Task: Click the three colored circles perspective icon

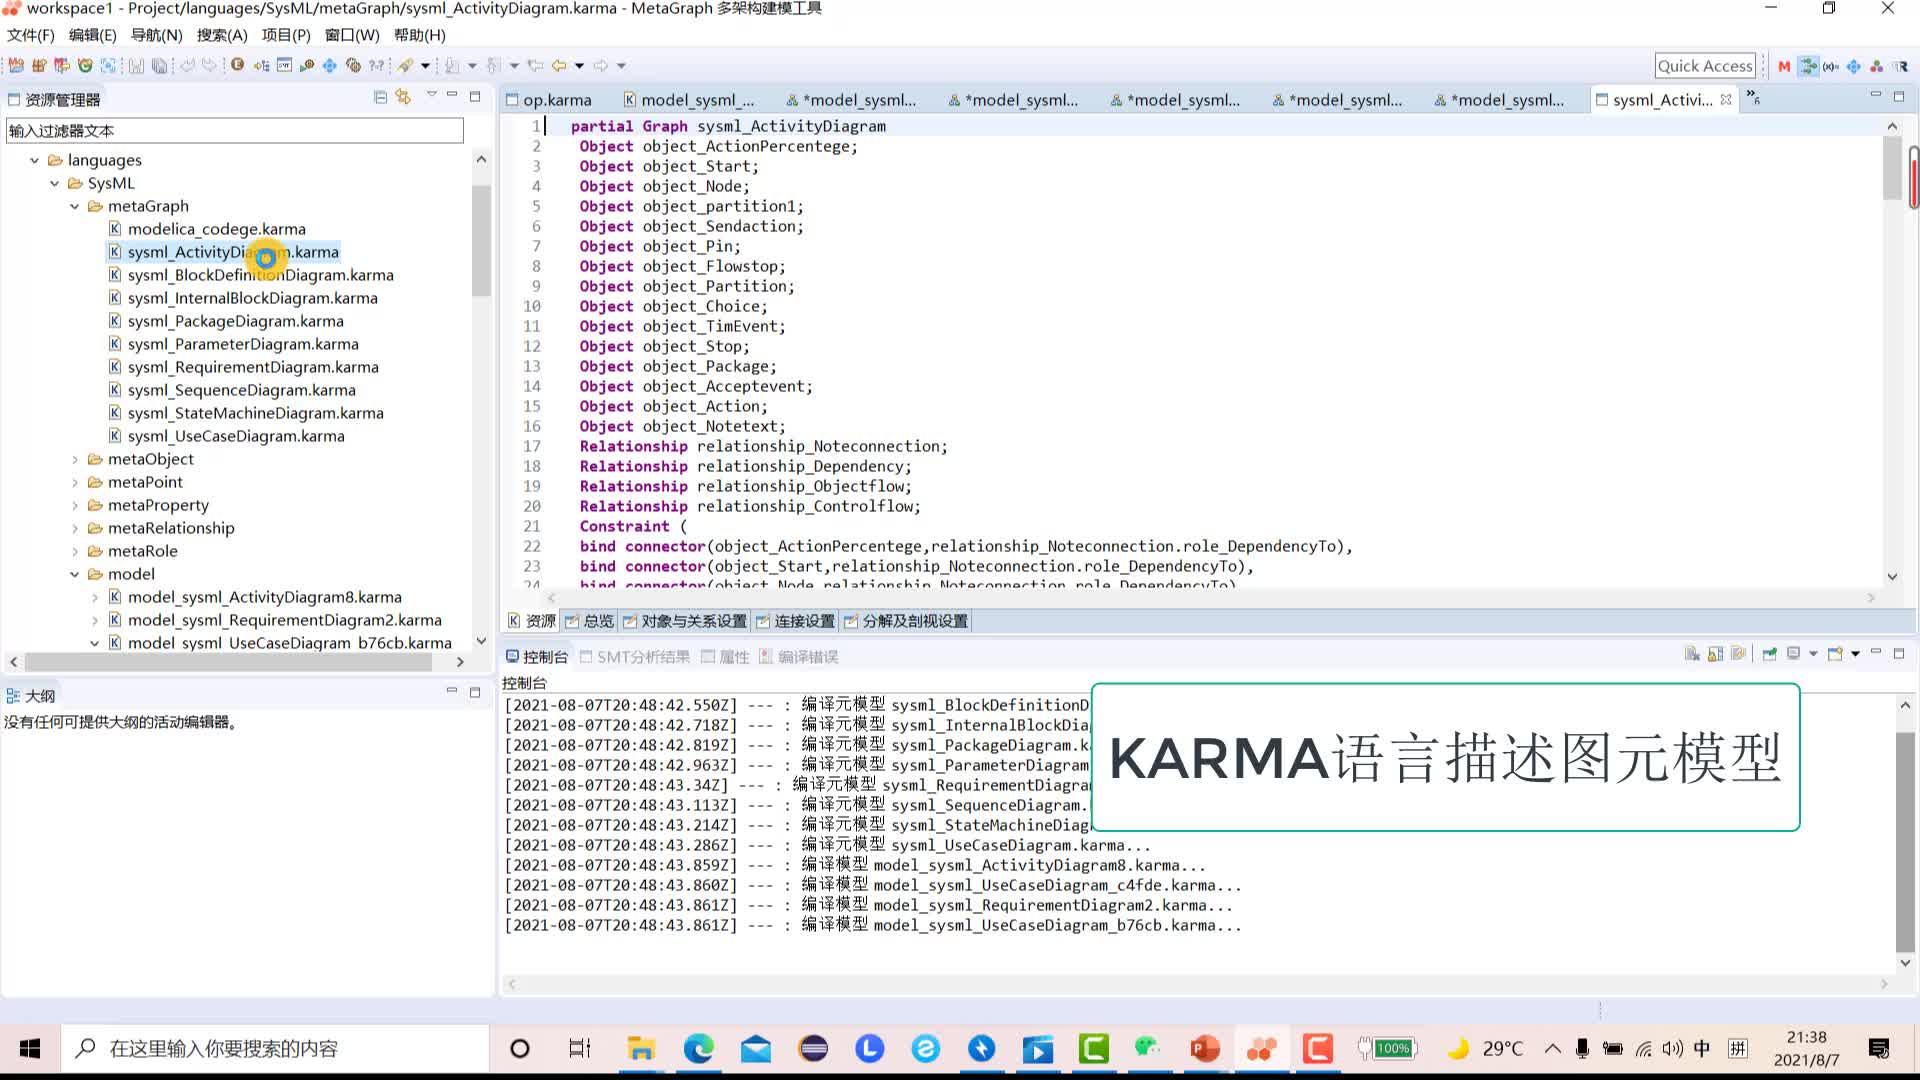Action: coord(1877,66)
